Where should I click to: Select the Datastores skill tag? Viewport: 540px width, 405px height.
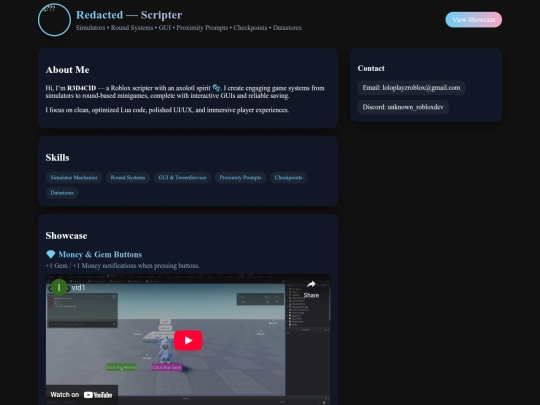tap(62, 193)
